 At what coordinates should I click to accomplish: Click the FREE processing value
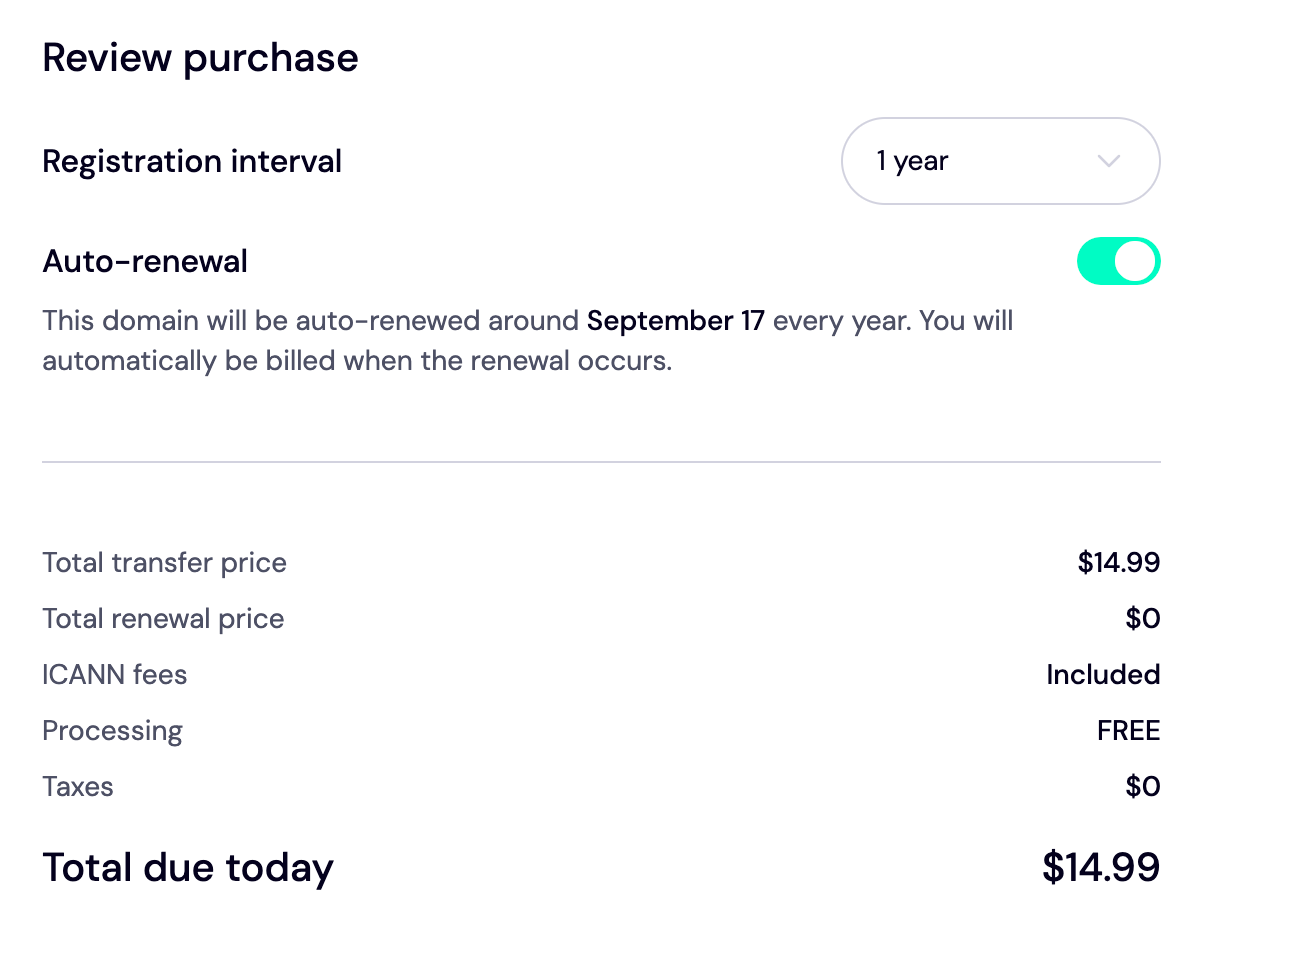point(1128,731)
